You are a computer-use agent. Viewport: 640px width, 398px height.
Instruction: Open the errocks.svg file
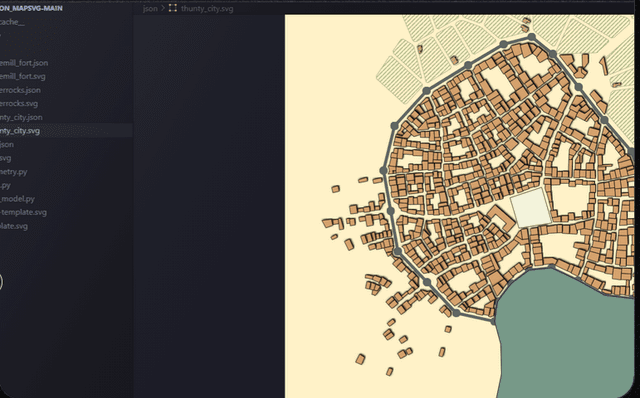19,104
